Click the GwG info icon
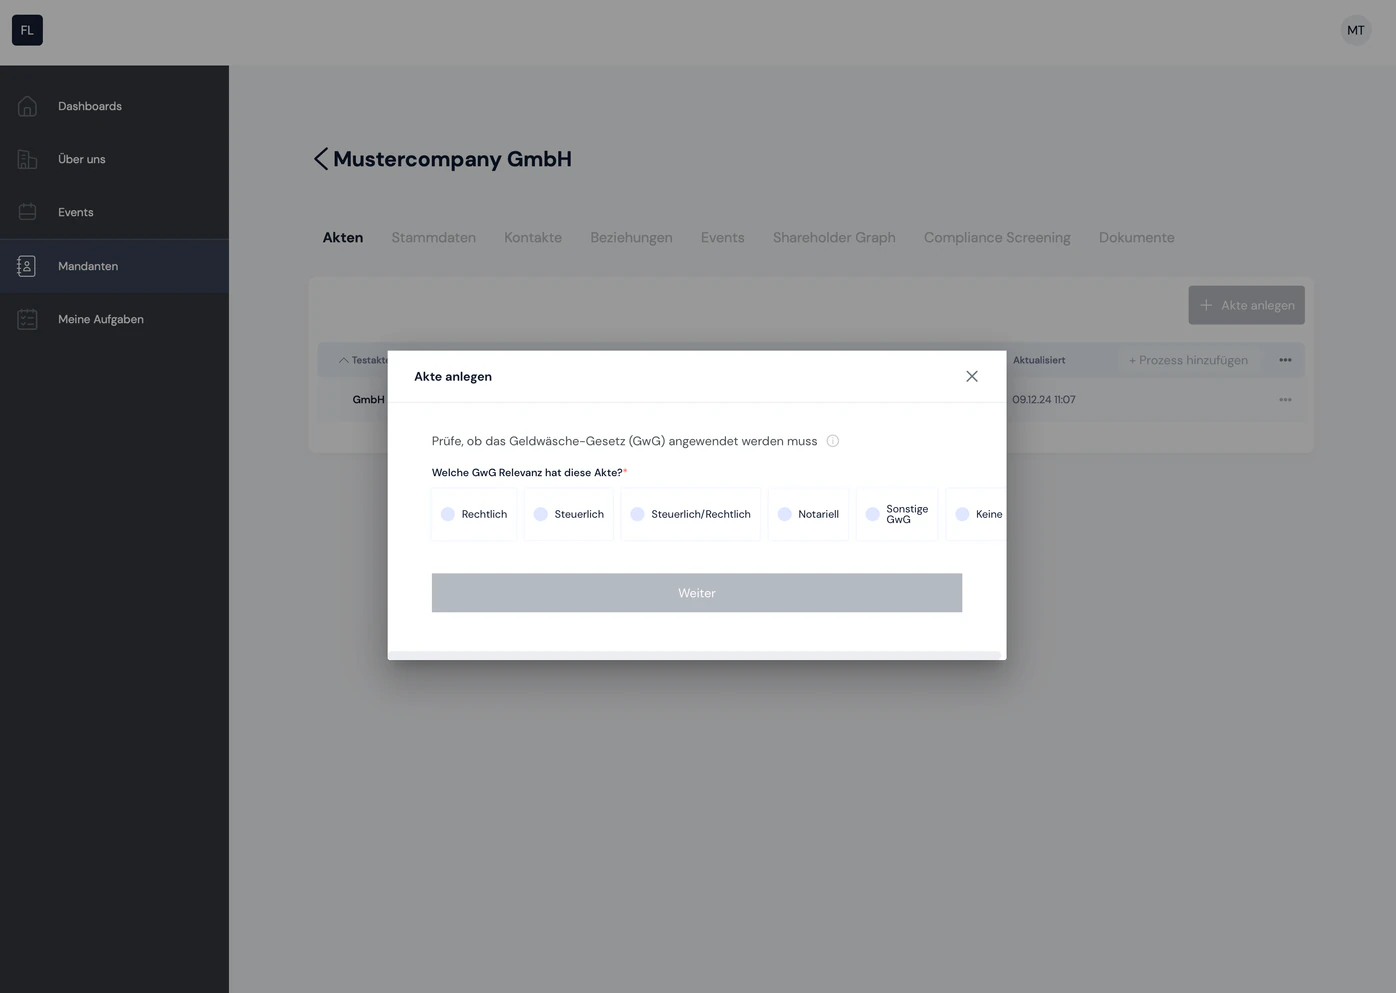This screenshot has width=1396, height=993. click(x=833, y=441)
